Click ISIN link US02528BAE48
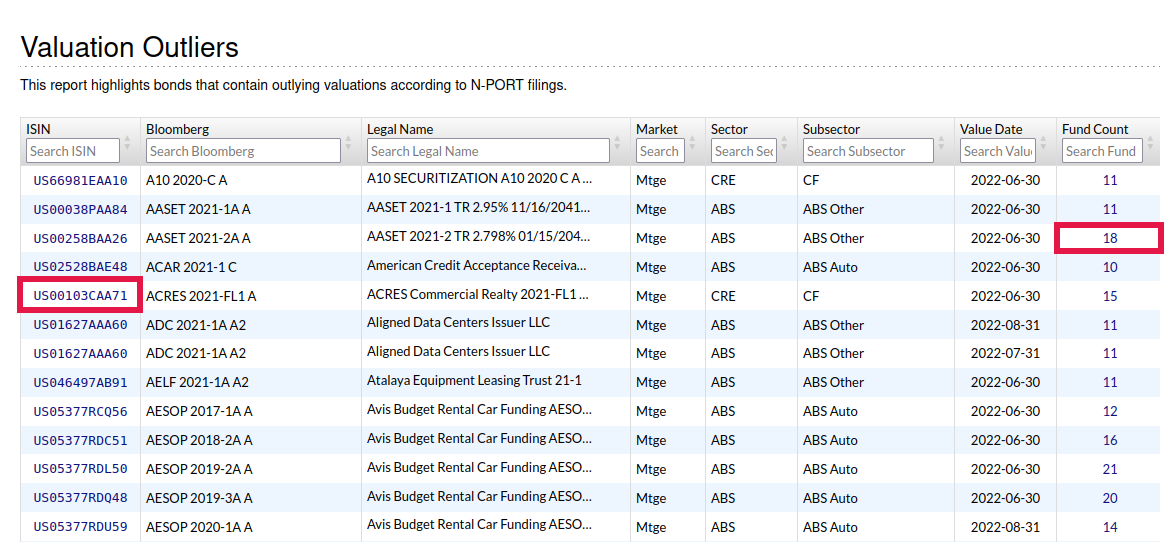The width and height of the screenshot is (1174, 542). point(80,268)
